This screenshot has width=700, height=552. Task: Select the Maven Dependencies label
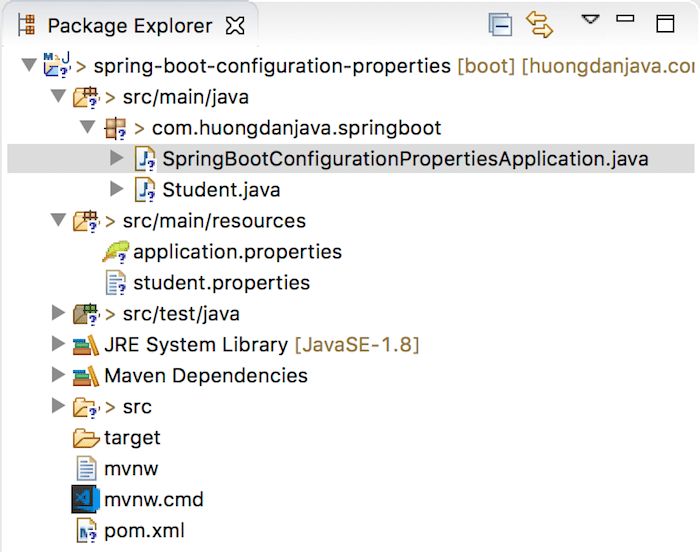click(x=206, y=376)
